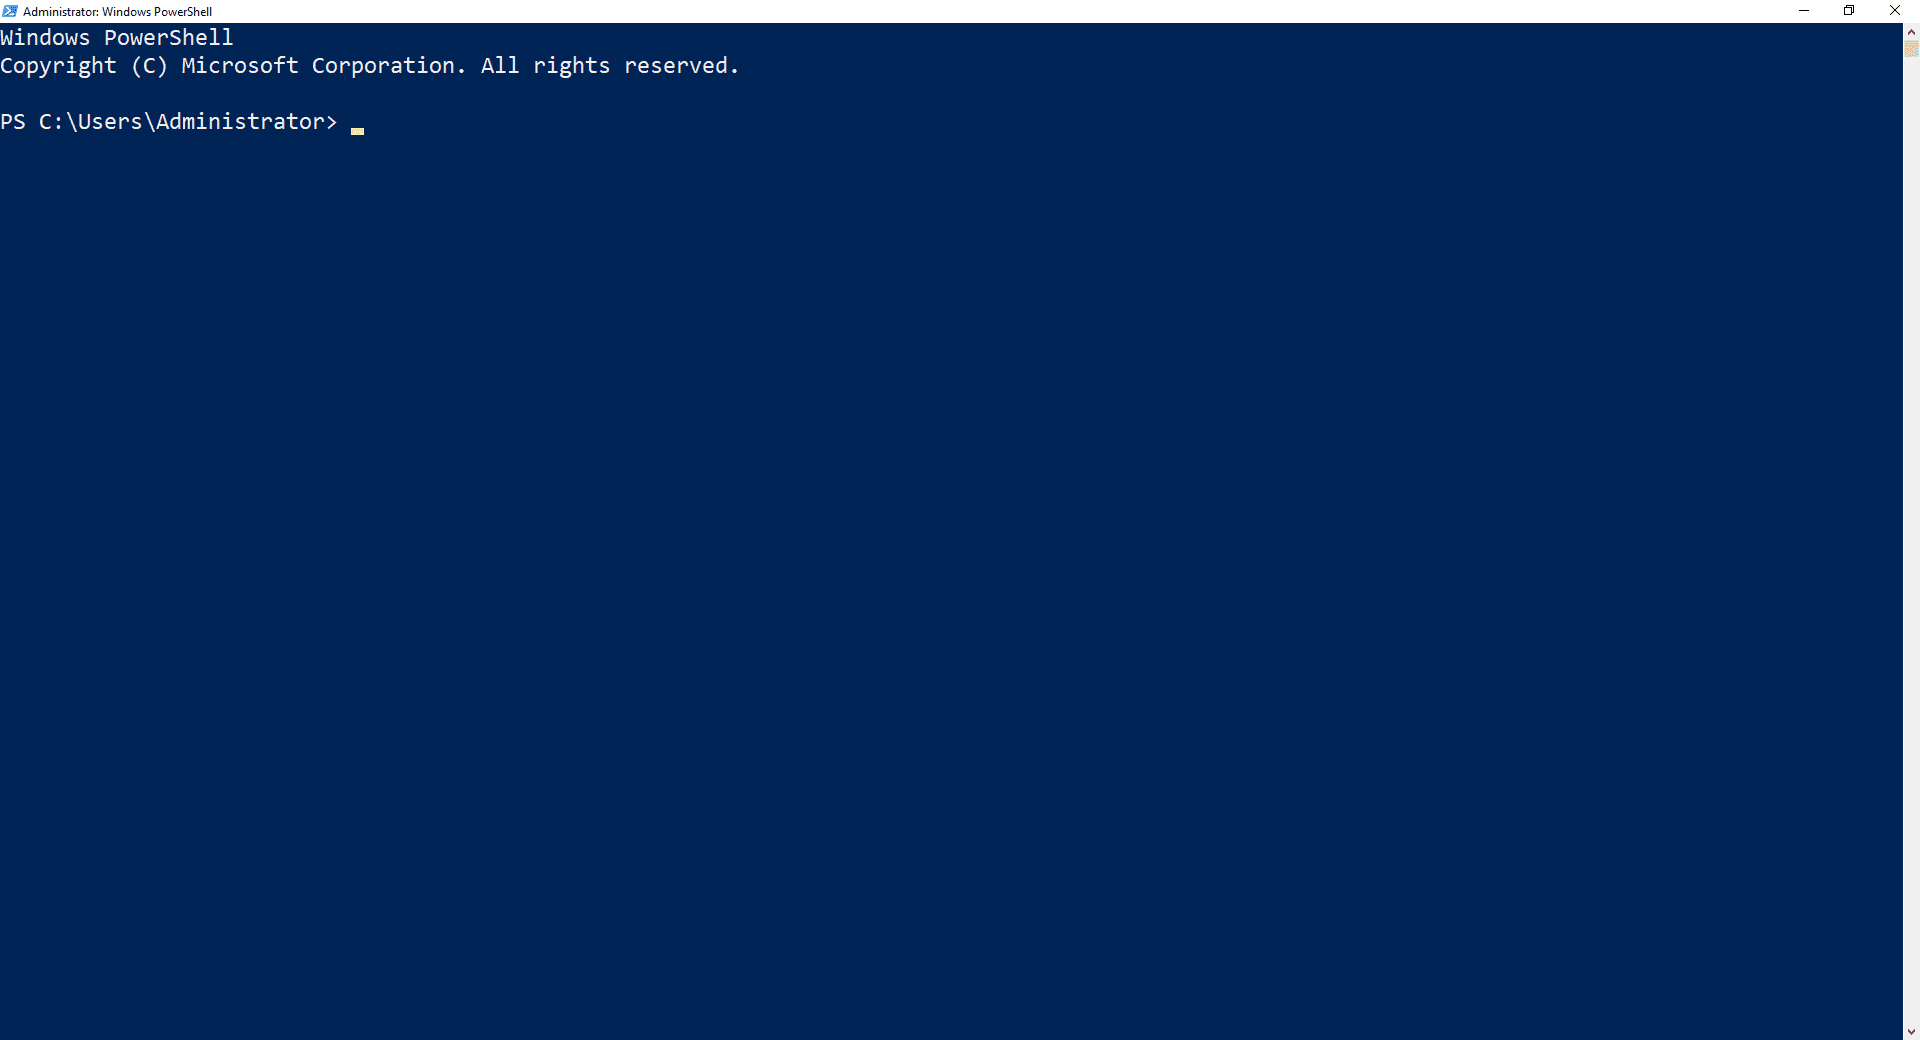Click the PS prompt prefix text

click(x=13, y=122)
